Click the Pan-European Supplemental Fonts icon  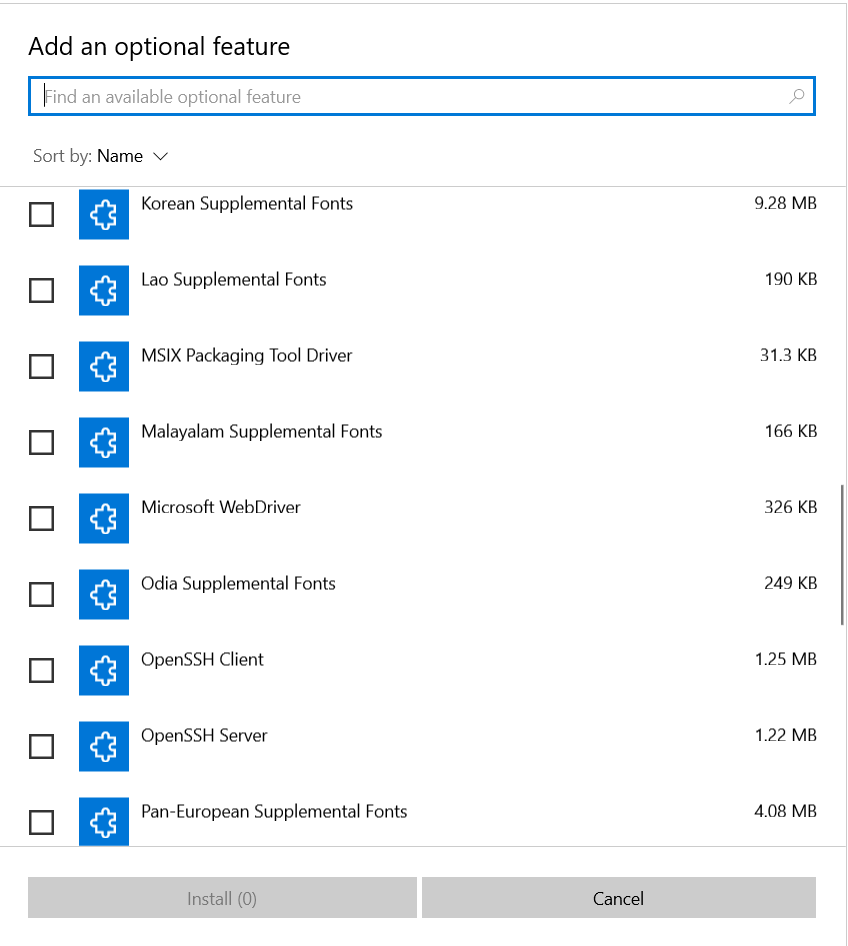pos(104,821)
